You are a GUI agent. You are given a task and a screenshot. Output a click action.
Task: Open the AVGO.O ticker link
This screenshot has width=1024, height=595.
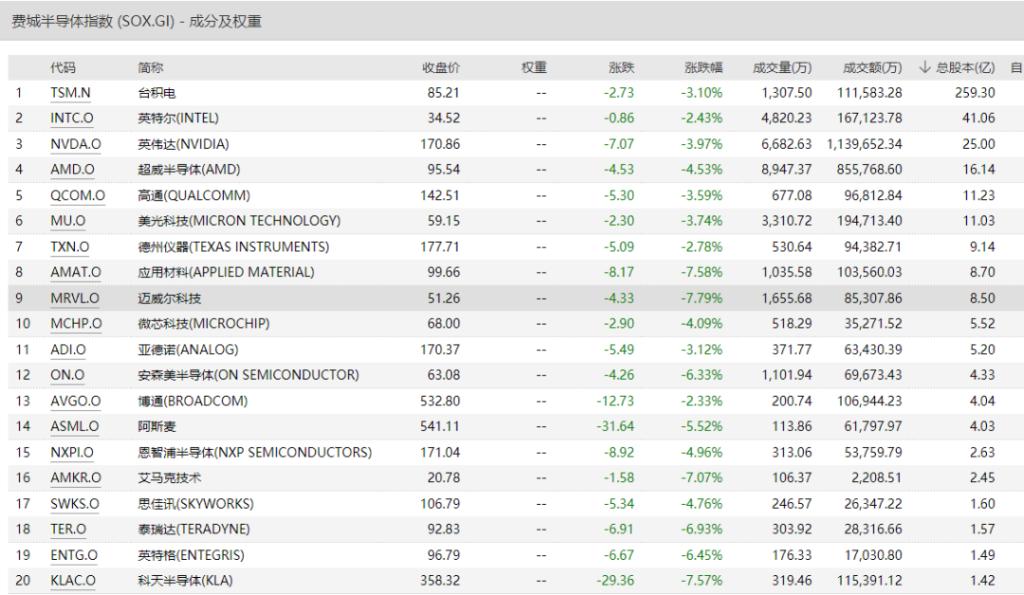pyautogui.click(x=76, y=401)
